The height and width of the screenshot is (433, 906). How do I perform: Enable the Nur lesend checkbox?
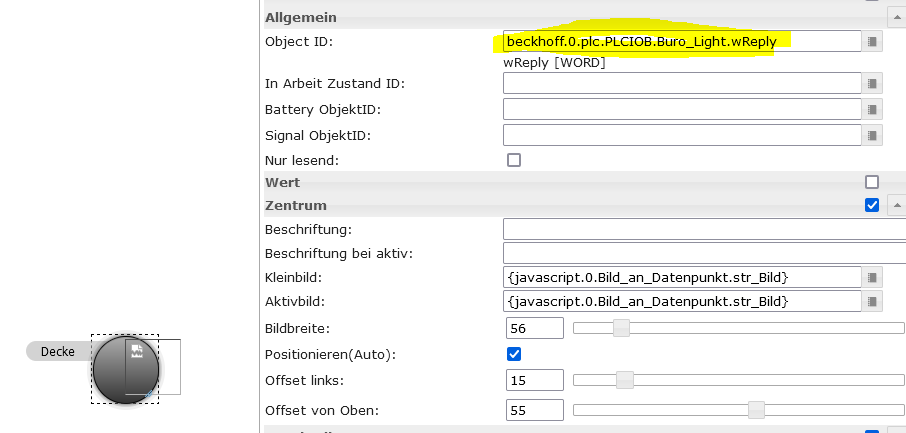pos(514,160)
